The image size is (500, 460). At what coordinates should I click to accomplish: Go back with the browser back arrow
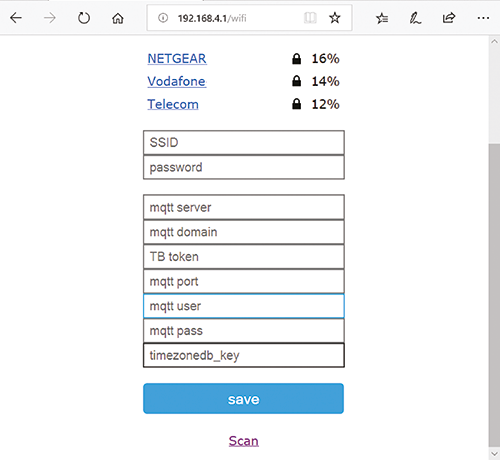pos(16,18)
